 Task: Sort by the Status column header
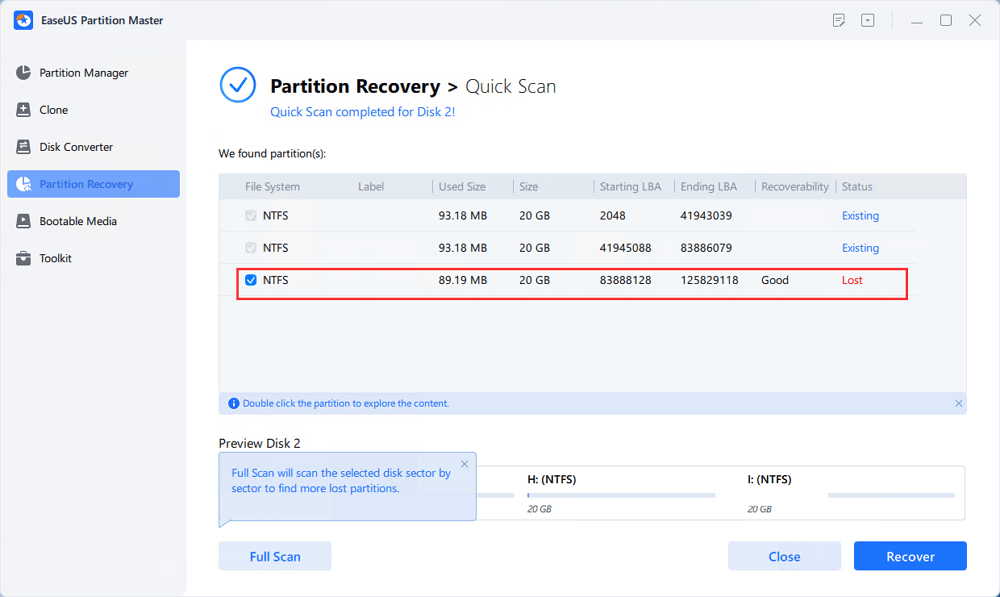point(857,187)
